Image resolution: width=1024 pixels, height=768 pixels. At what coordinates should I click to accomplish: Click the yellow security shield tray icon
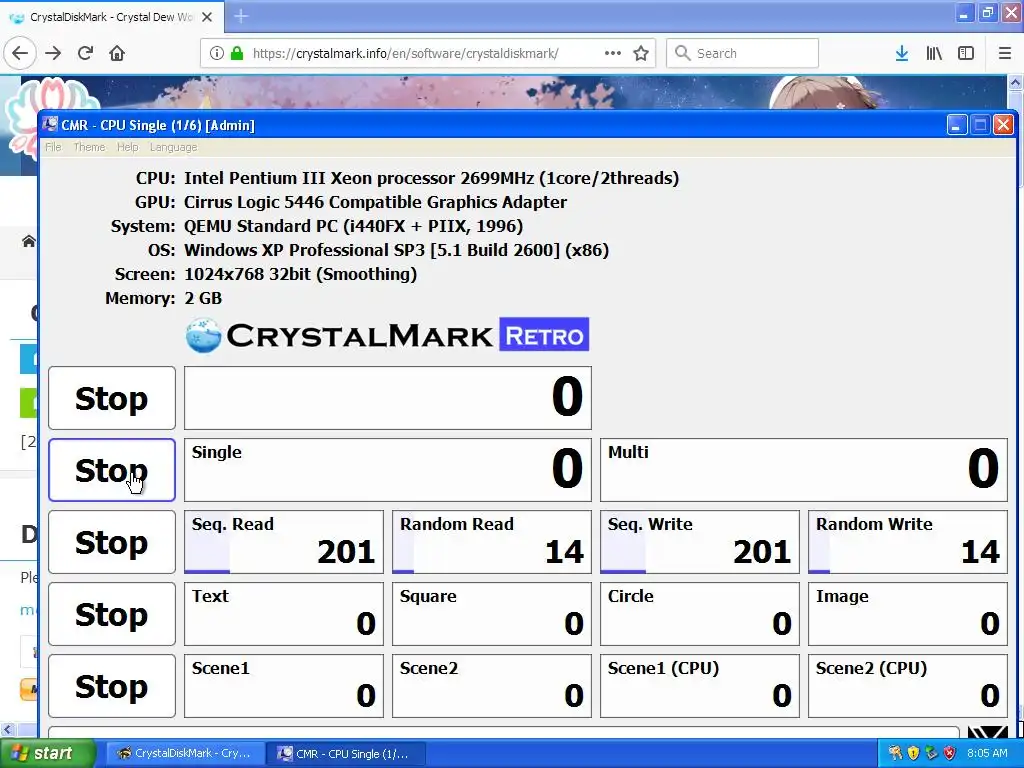coord(914,753)
